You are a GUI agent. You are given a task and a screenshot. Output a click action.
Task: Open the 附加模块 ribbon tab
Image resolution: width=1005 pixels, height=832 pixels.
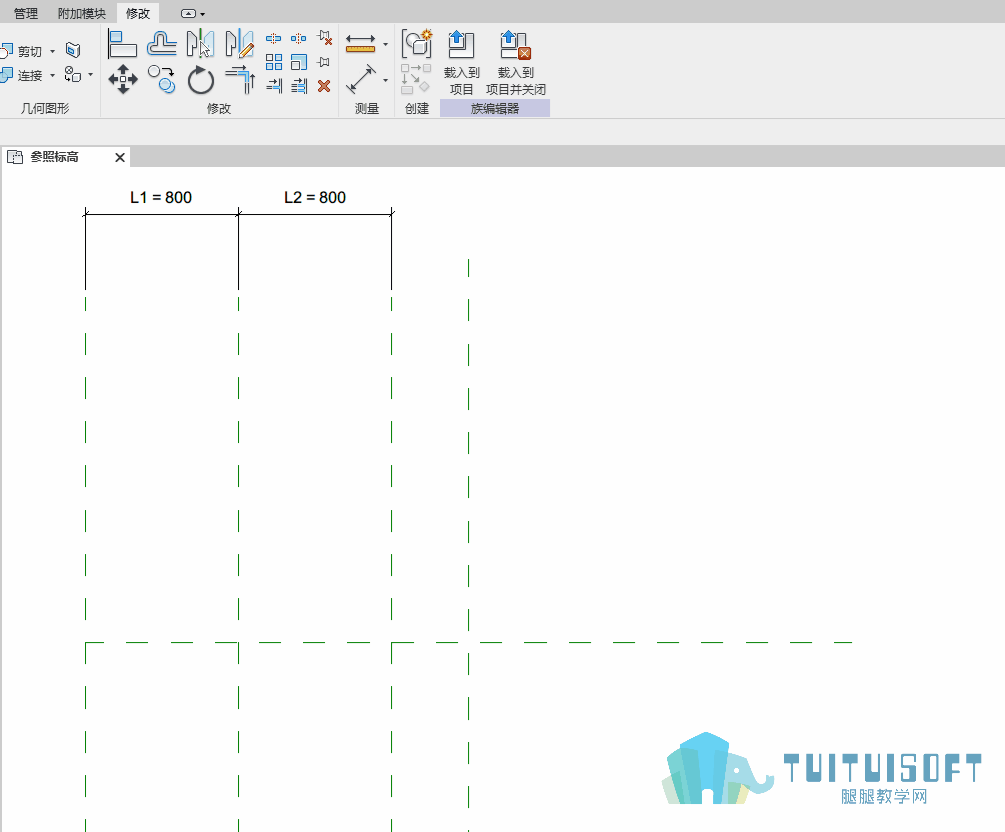pyautogui.click(x=81, y=13)
